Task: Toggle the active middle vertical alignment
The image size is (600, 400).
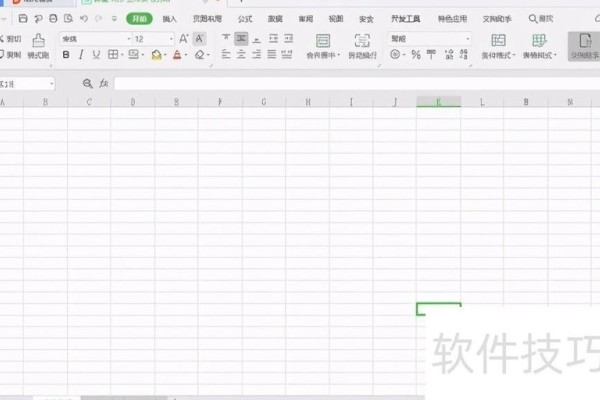Action: click(x=241, y=38)
